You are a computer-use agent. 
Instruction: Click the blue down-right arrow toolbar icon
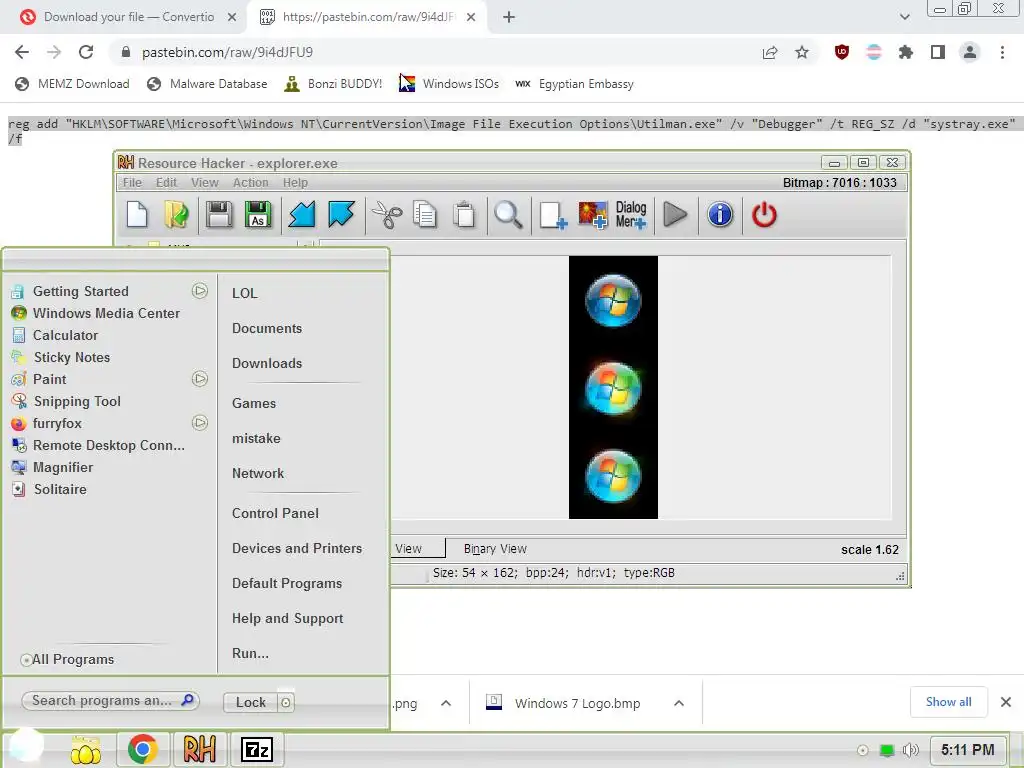342,215
